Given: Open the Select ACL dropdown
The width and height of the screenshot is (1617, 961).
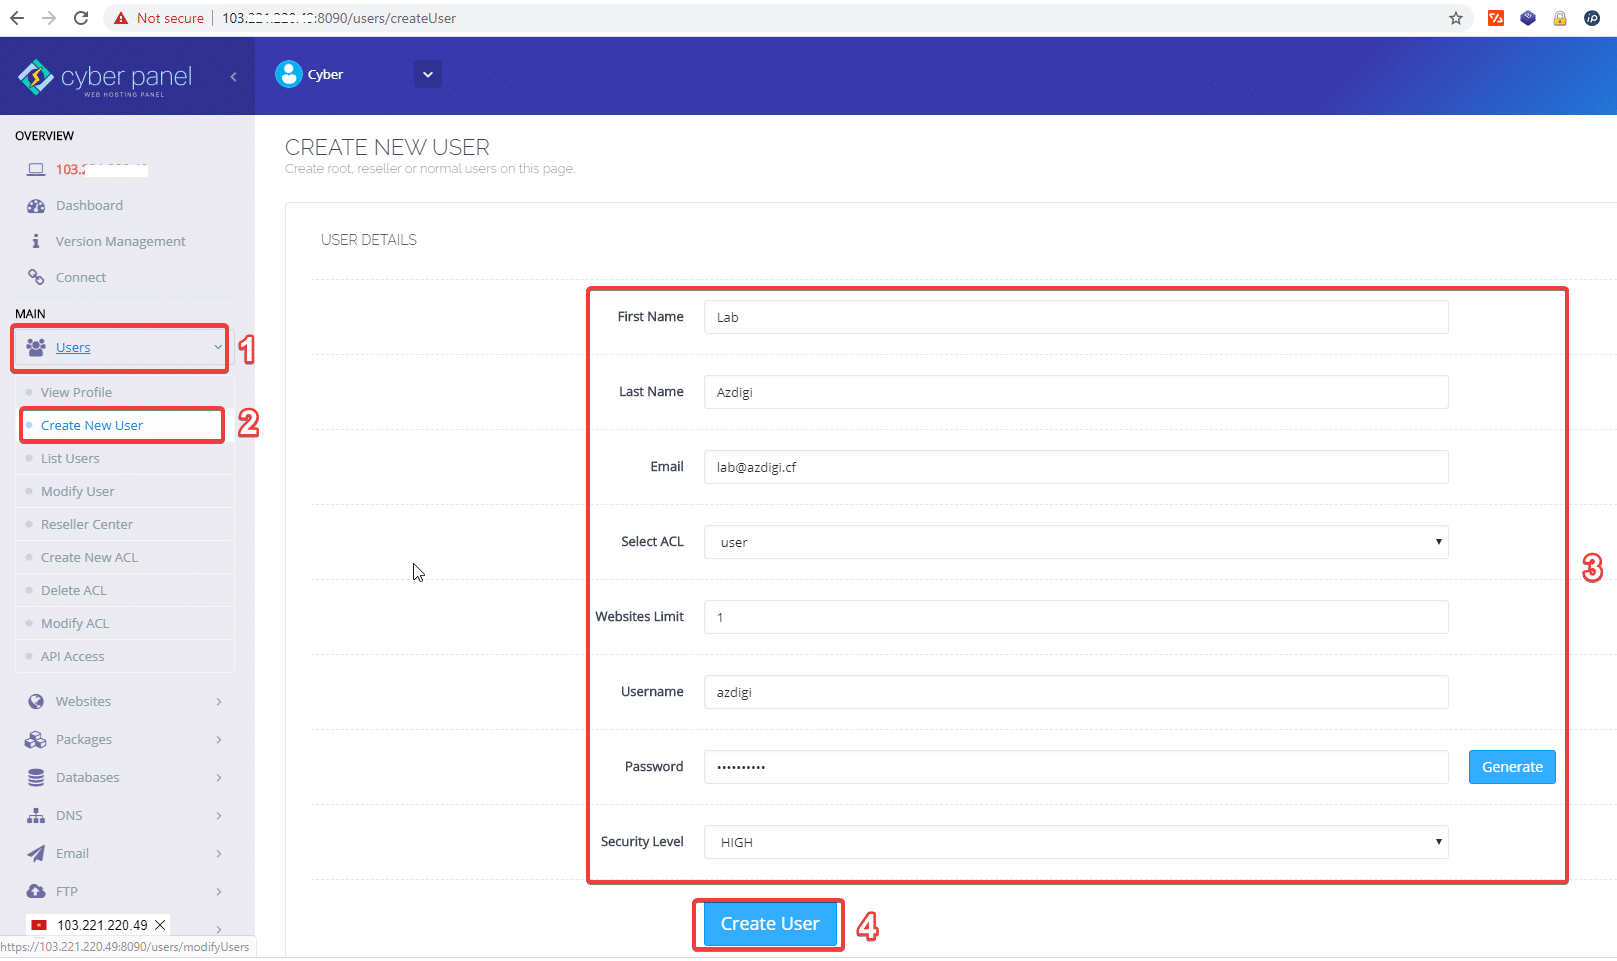Looking at the screenshot, I should (1075, 542).
